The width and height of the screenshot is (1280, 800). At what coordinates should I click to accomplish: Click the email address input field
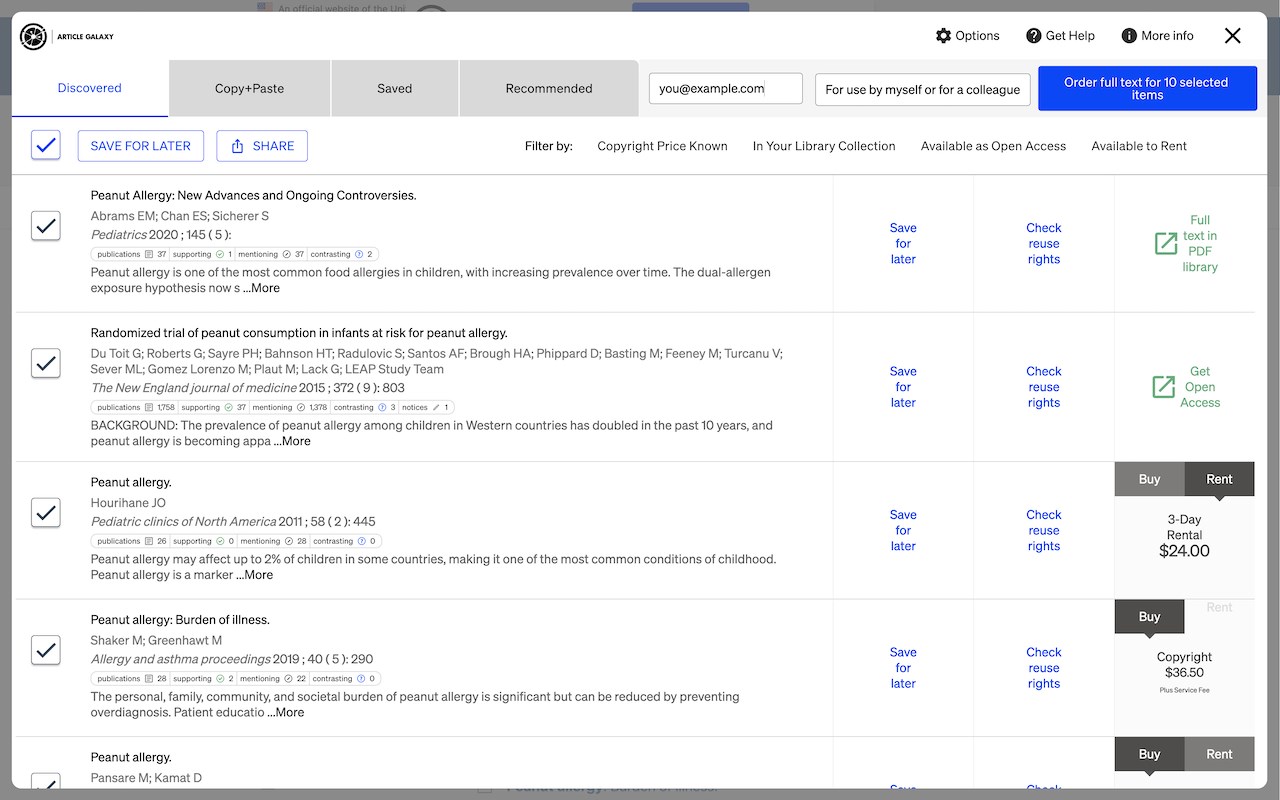point(725,88)
